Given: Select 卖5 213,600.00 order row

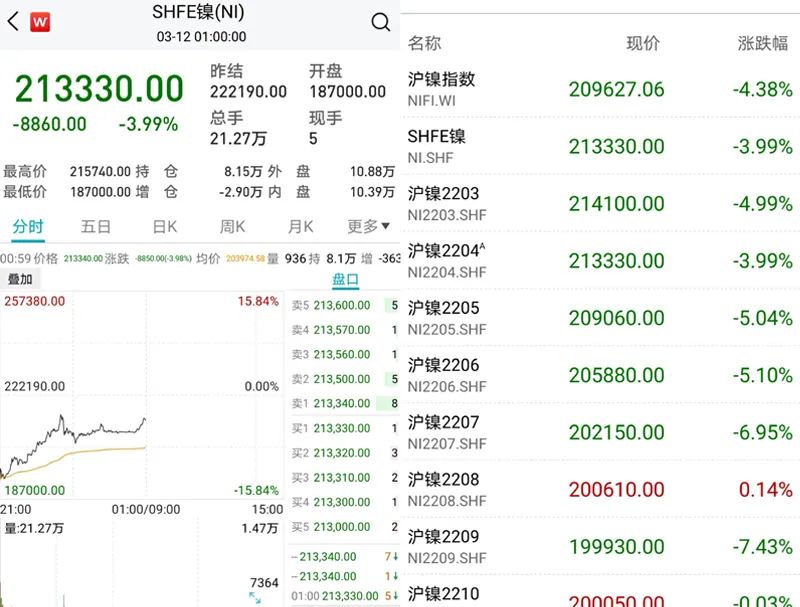Looking at the screenshot, I should click(x=345, y=306).
